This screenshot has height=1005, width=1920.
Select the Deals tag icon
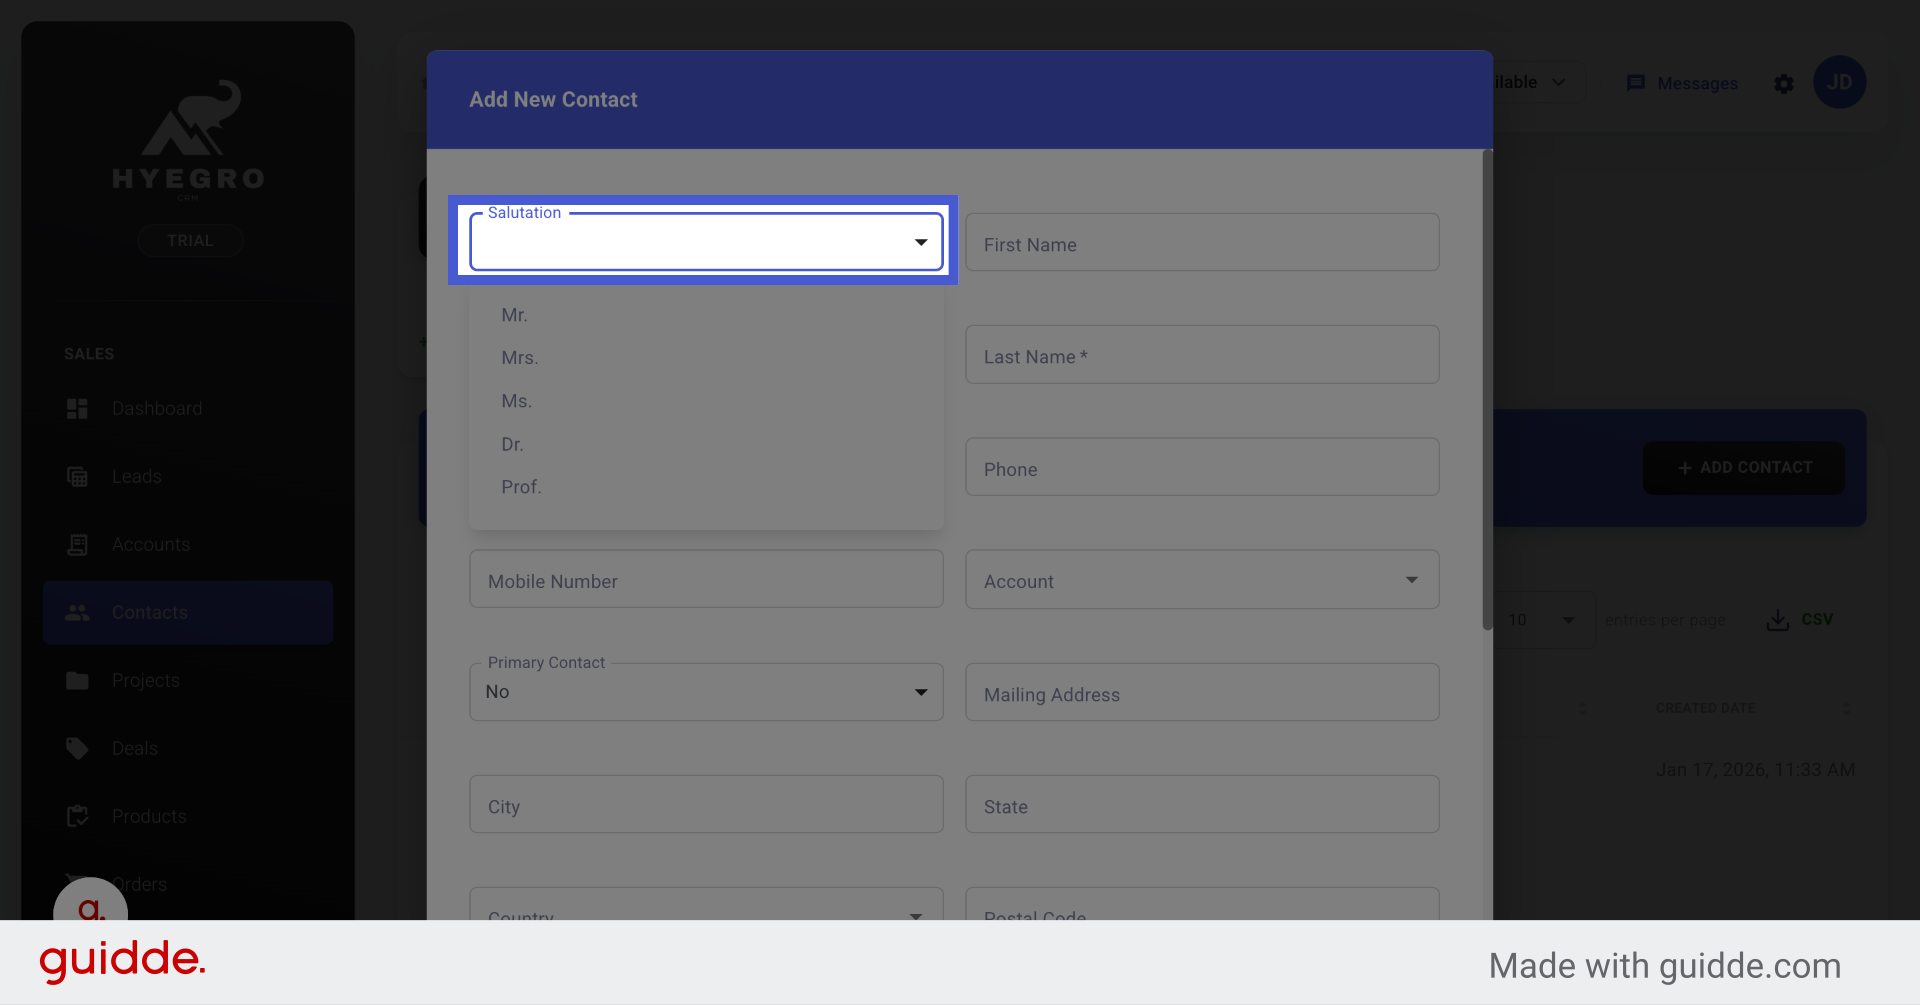(x=78, y=748)
